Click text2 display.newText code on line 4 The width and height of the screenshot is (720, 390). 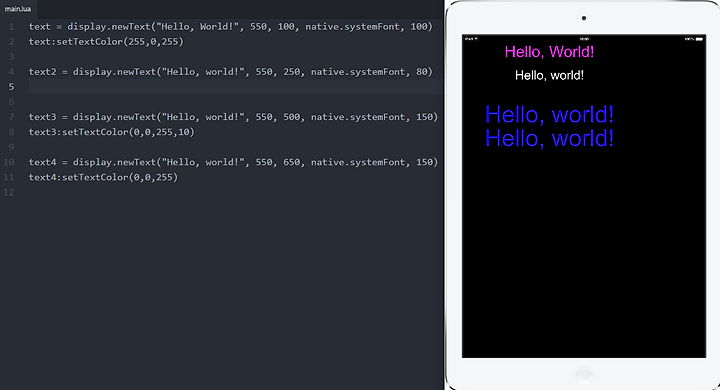click(231, 72)
